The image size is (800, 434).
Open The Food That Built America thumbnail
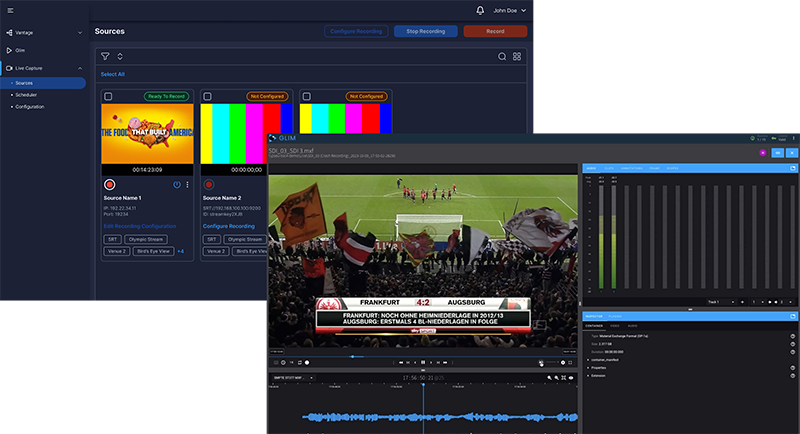pos(147,134)
